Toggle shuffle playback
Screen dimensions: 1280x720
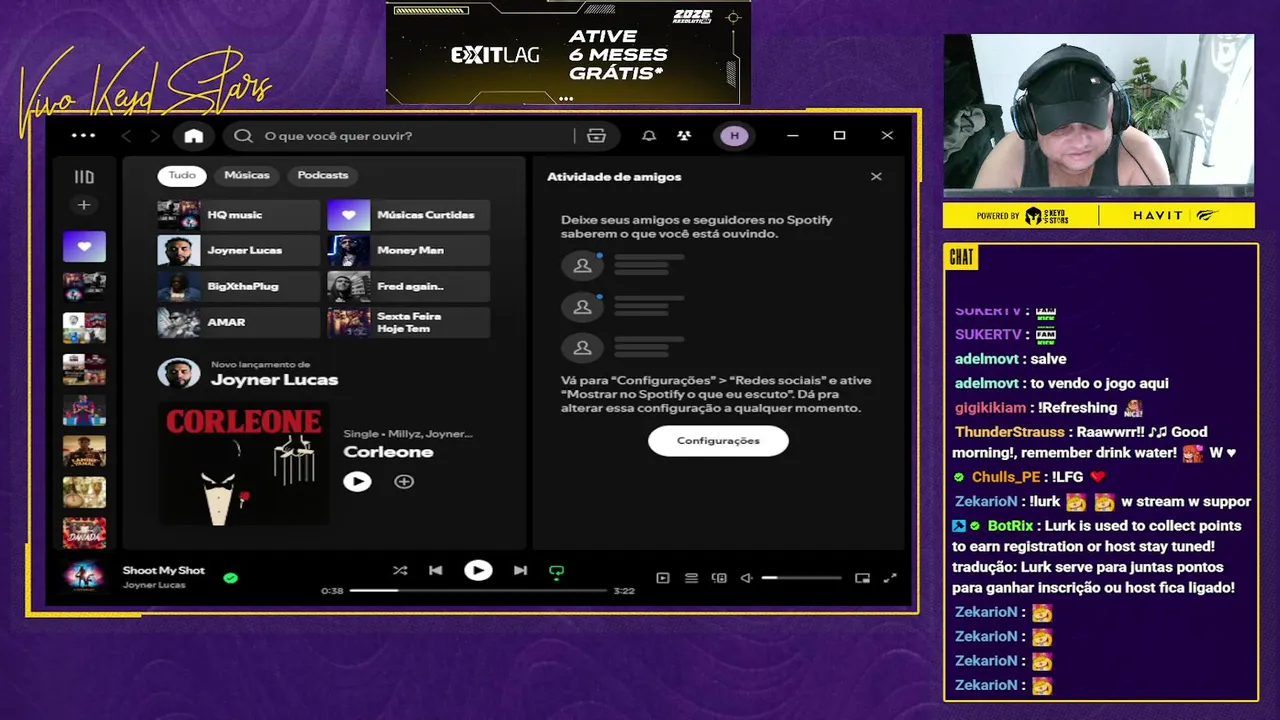click(400, 571)
